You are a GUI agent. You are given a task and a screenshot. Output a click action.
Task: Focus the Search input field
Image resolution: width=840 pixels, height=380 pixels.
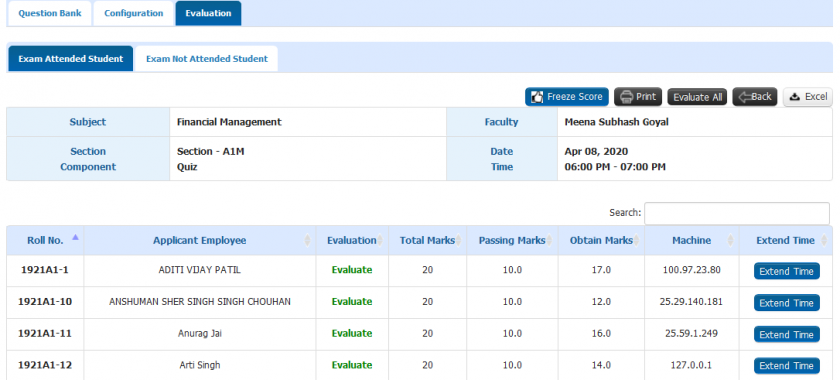point(737,213)
